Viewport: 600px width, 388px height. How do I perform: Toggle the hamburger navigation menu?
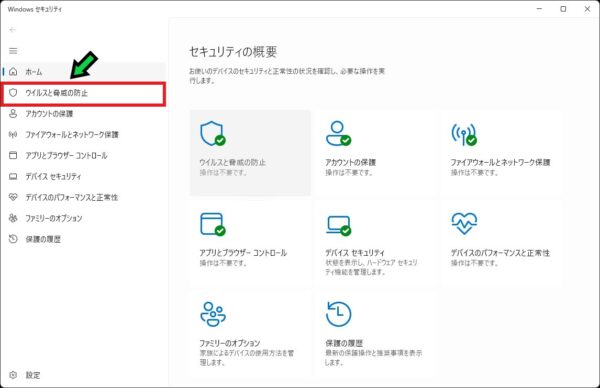click(x=13, y=51)
